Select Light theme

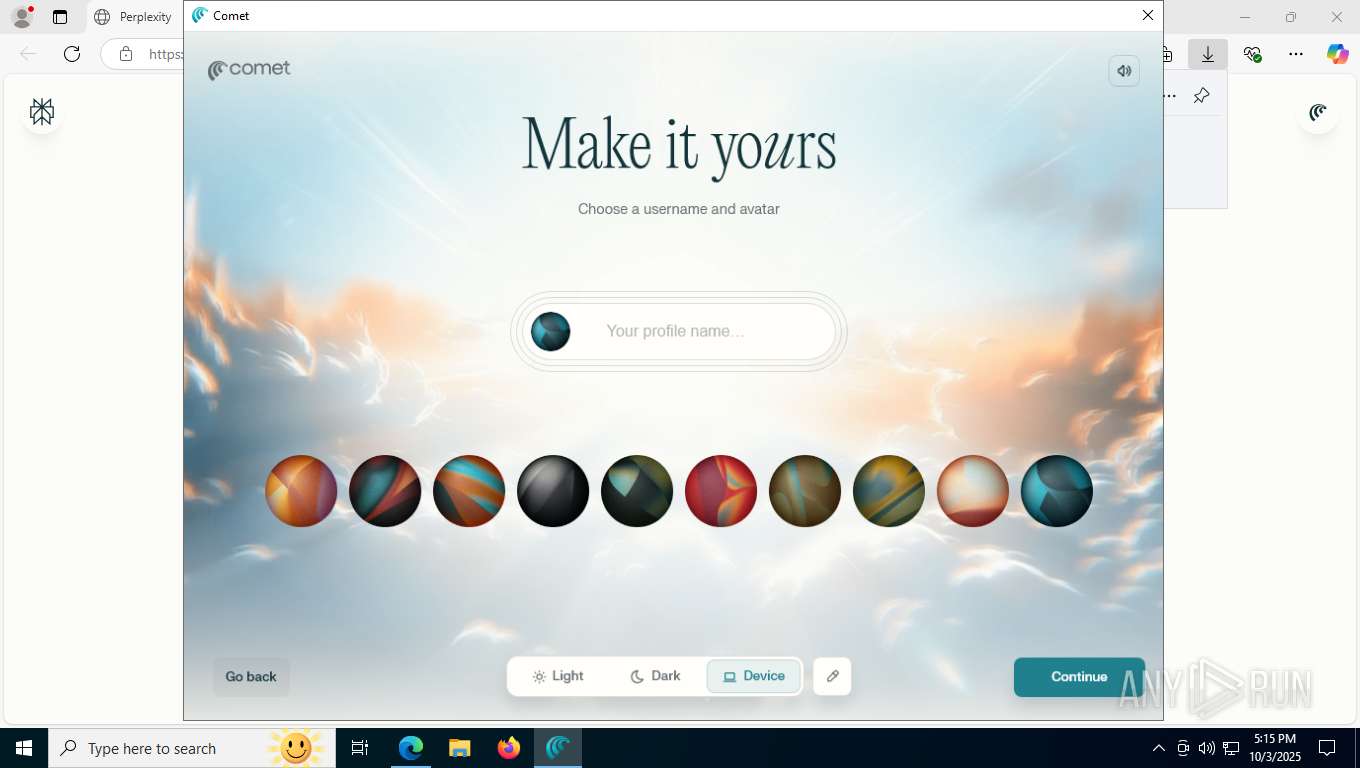click(558, 676)
